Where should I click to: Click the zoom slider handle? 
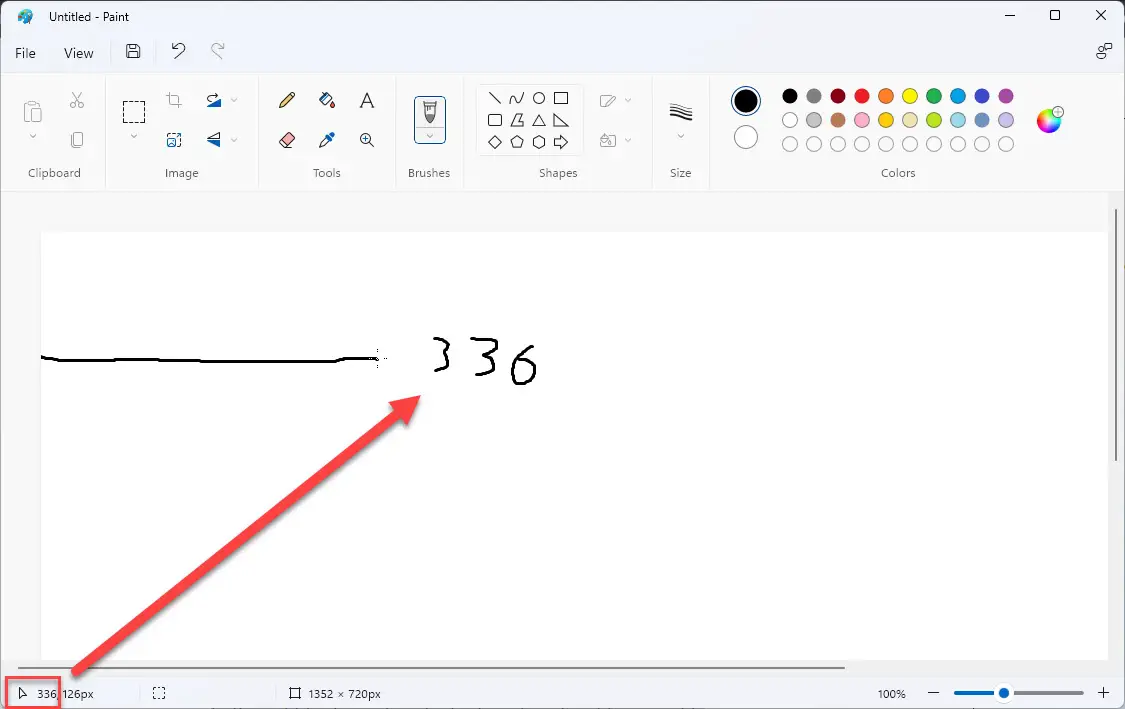coord(1004,692)
